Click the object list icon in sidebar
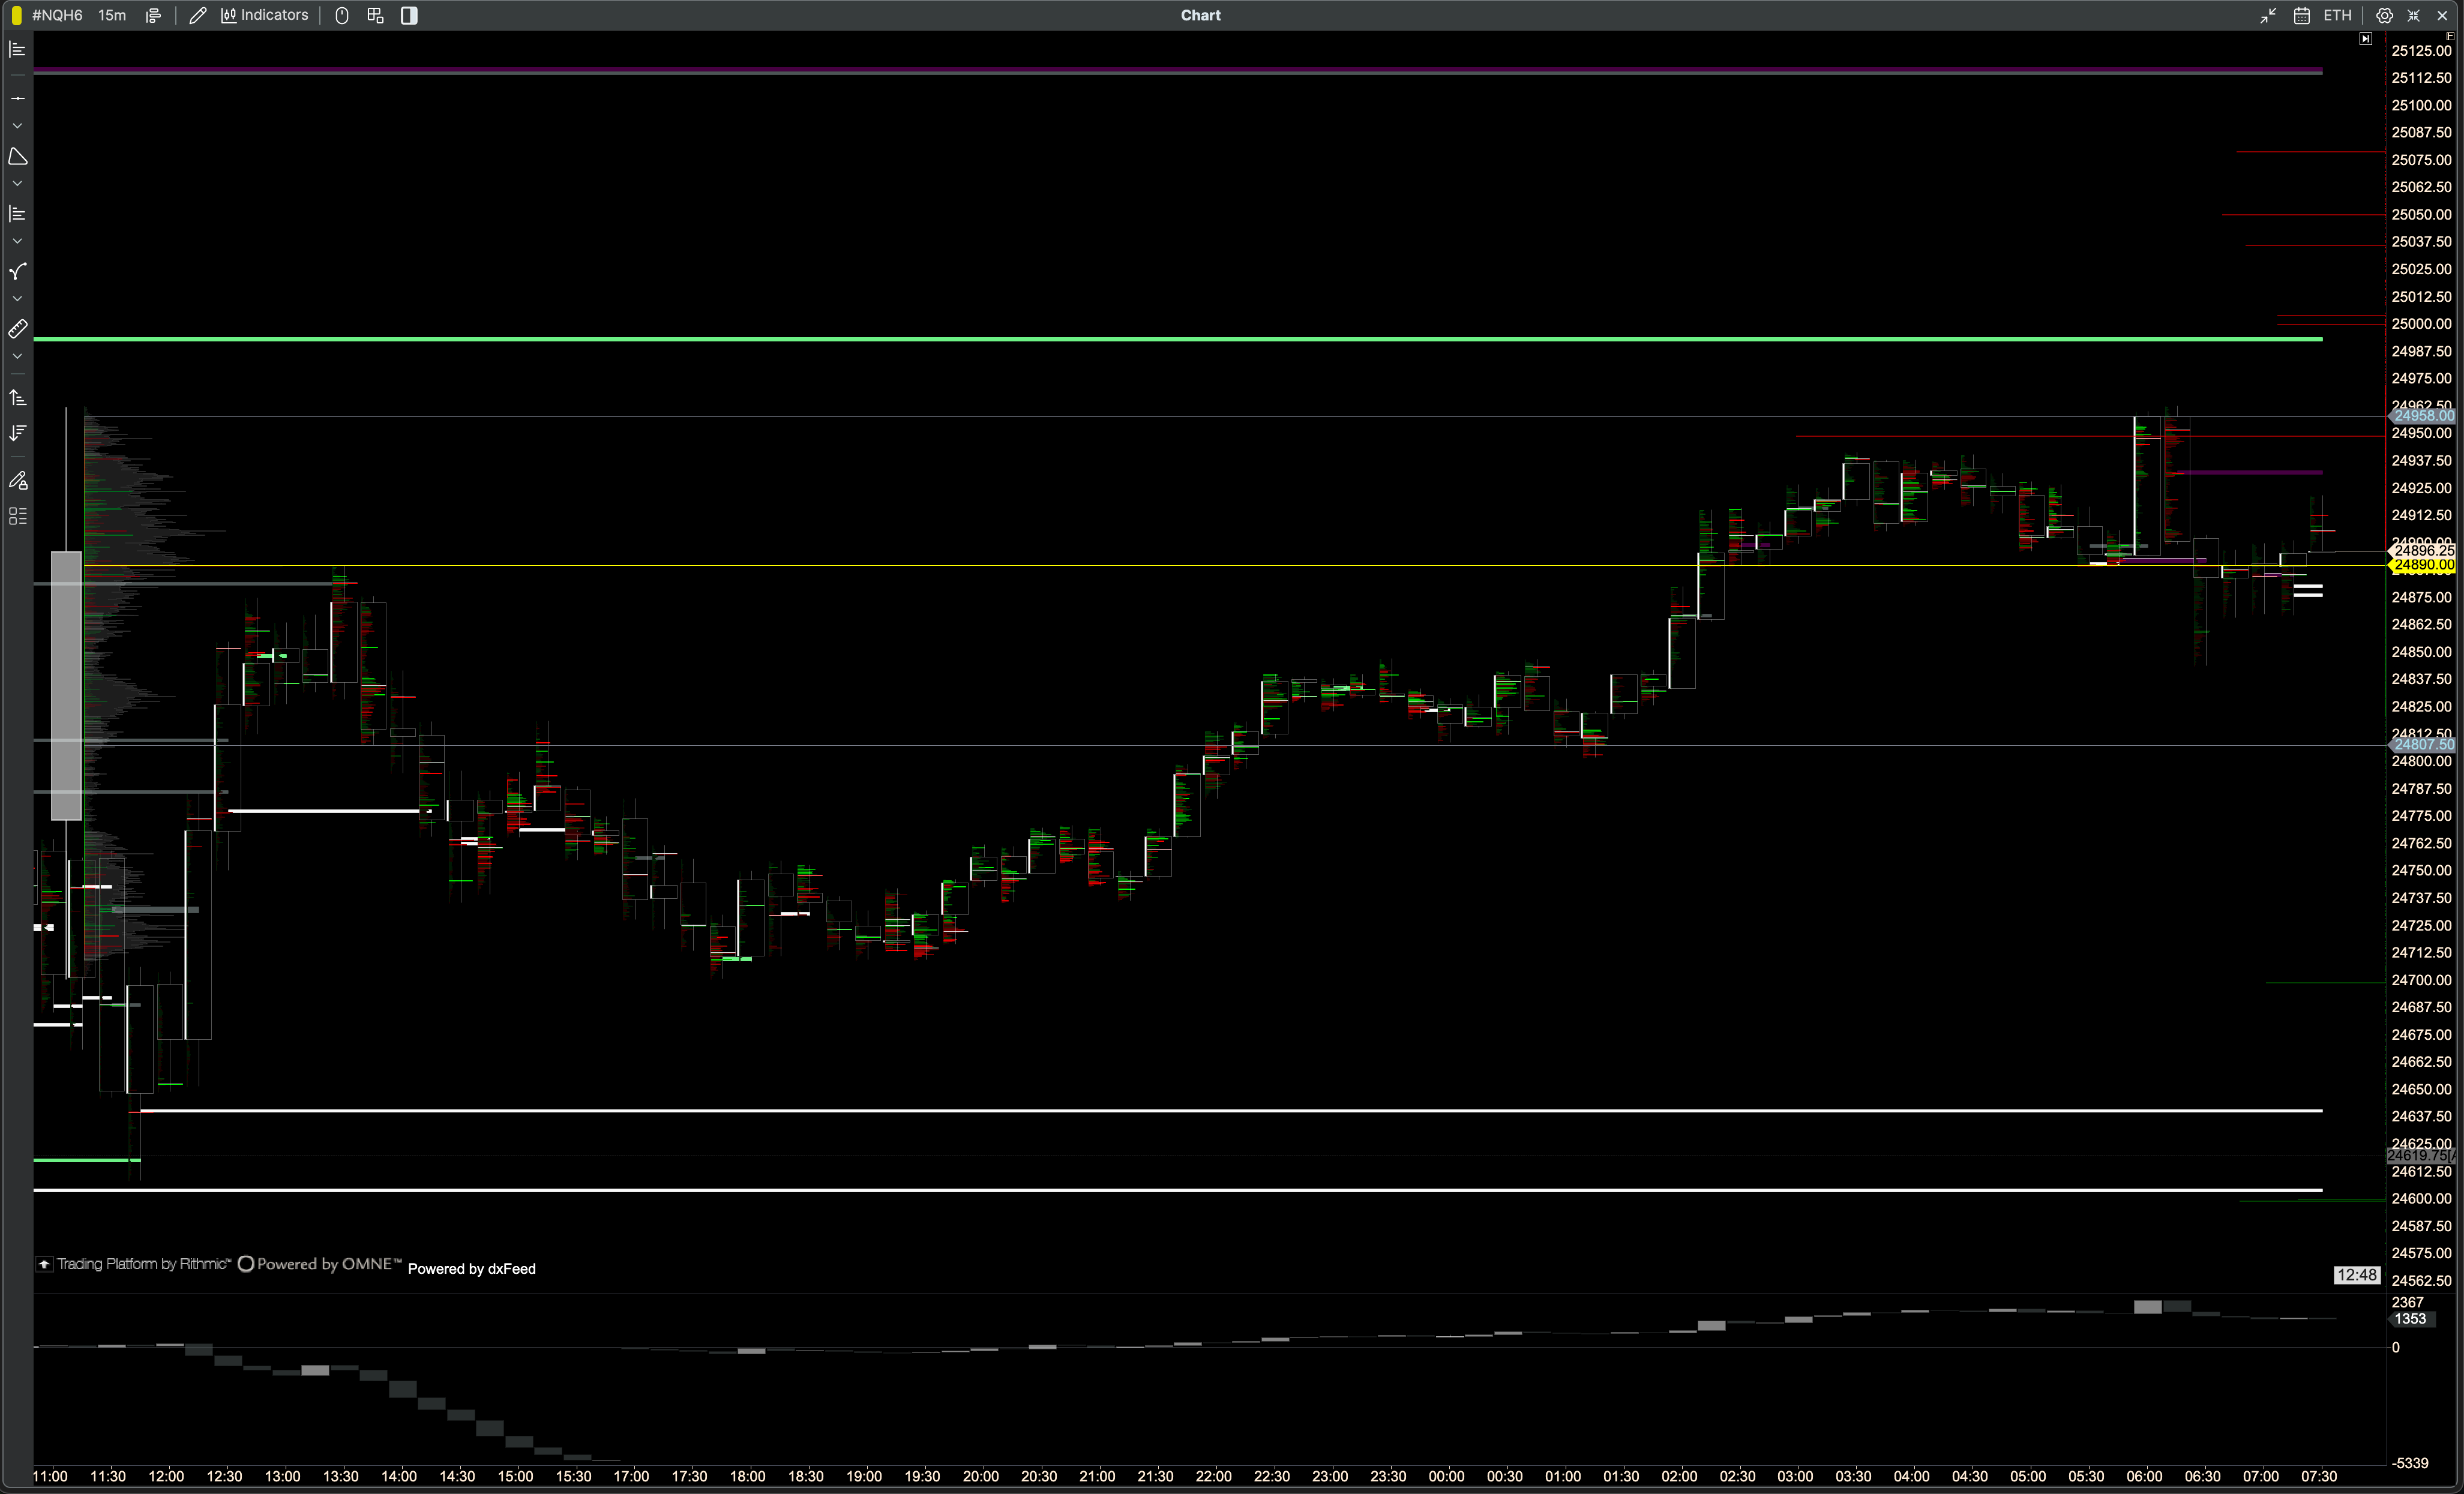 point(17,516)
